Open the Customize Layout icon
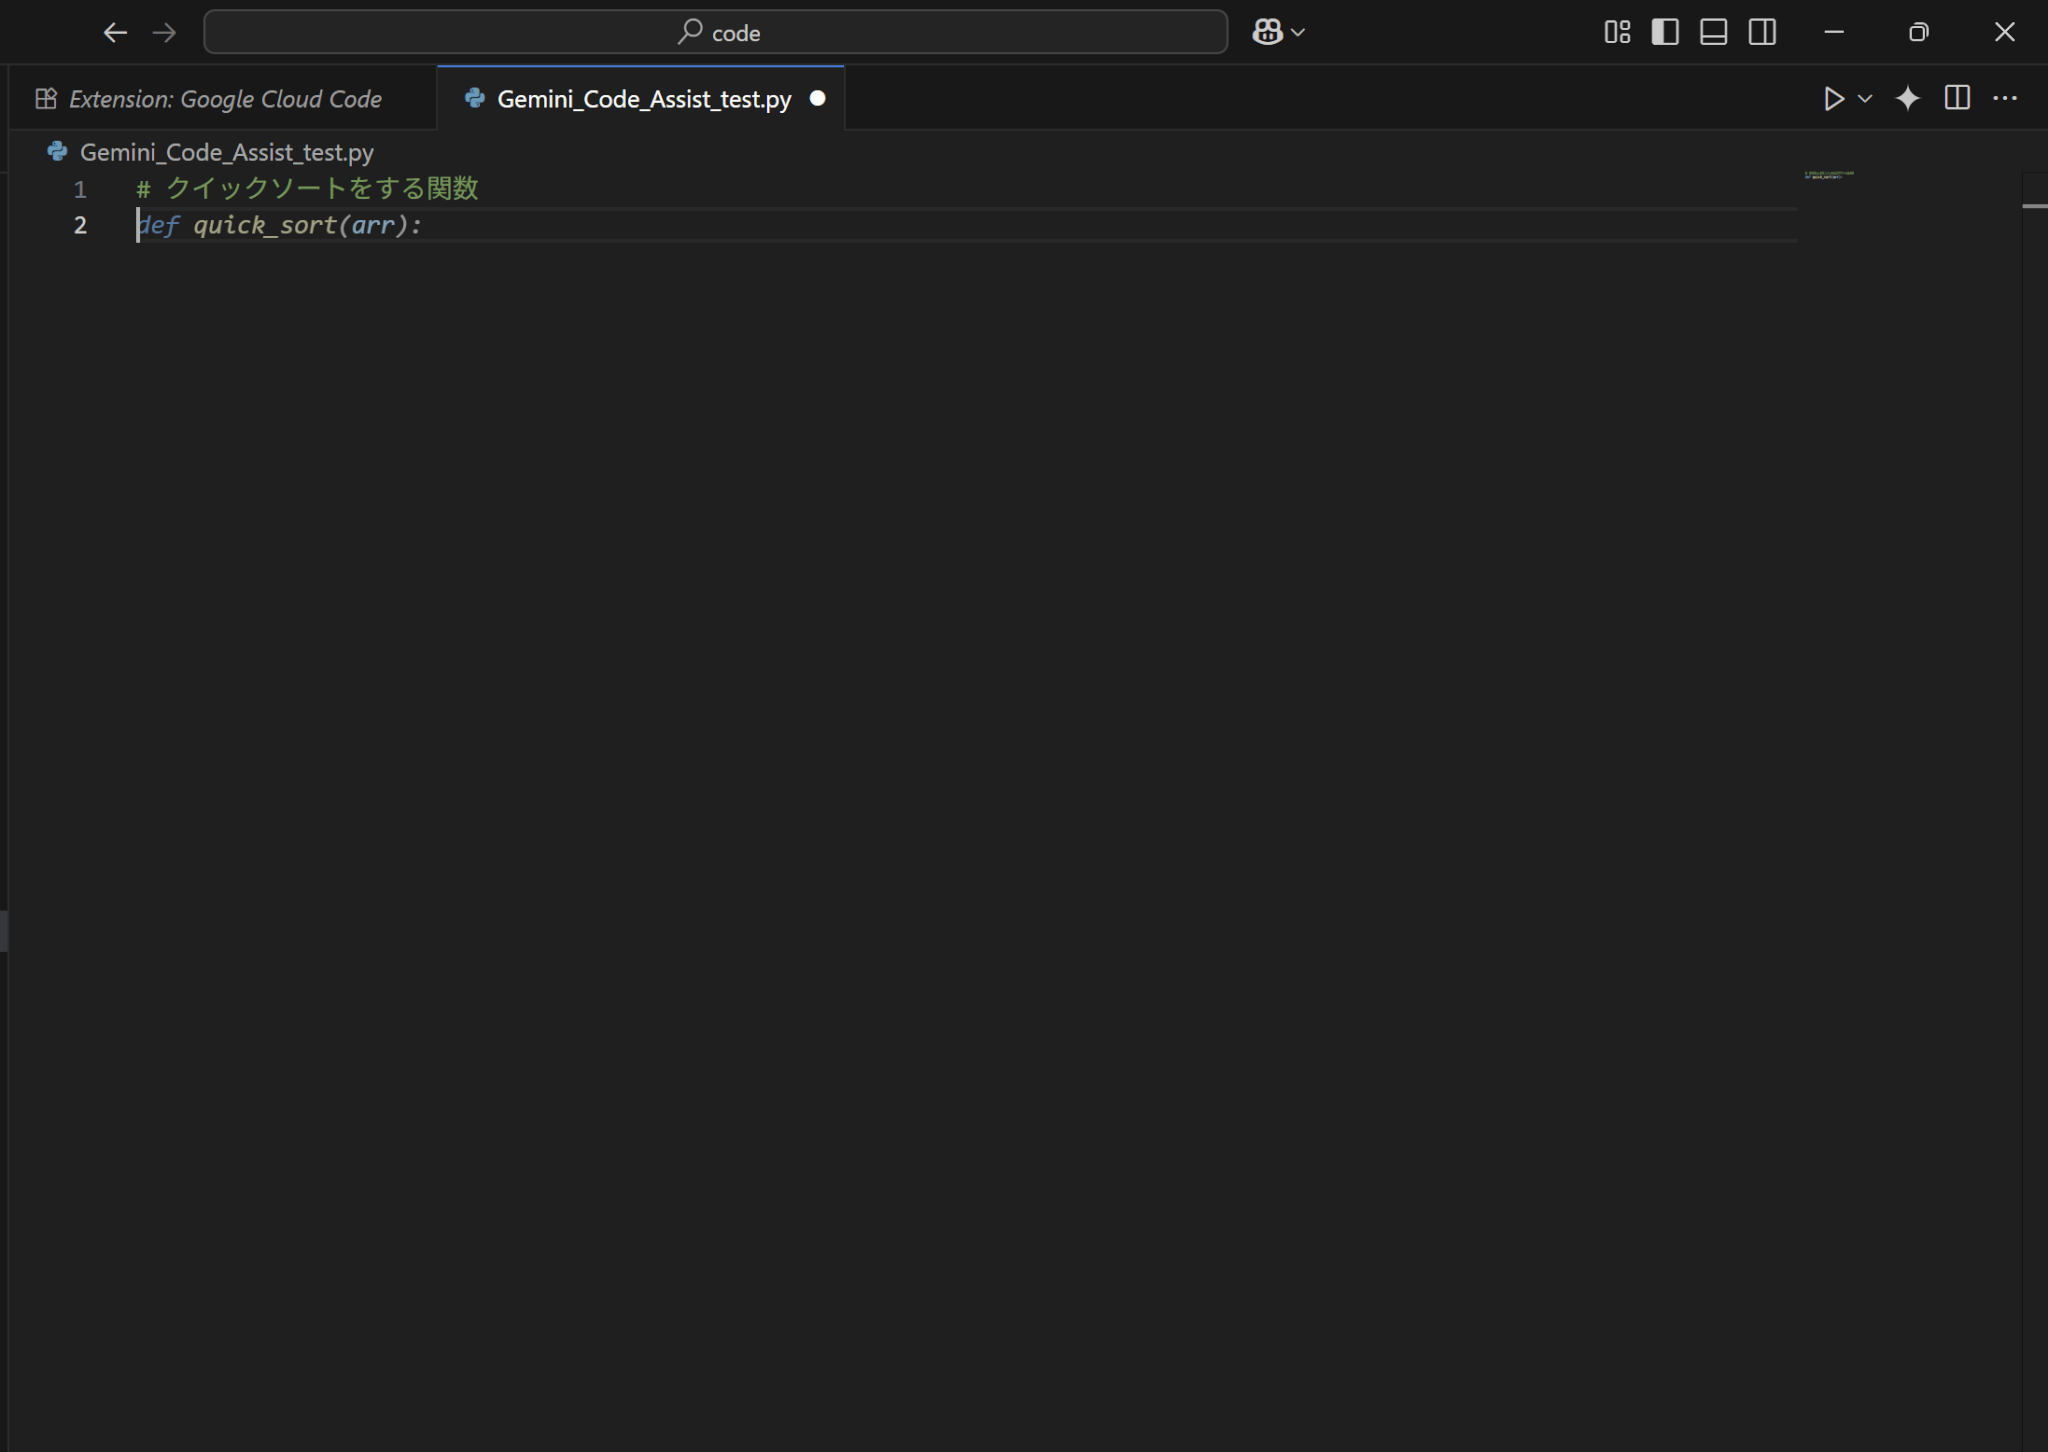Screen dimensions: 2048x1452 pos(1617,32)
